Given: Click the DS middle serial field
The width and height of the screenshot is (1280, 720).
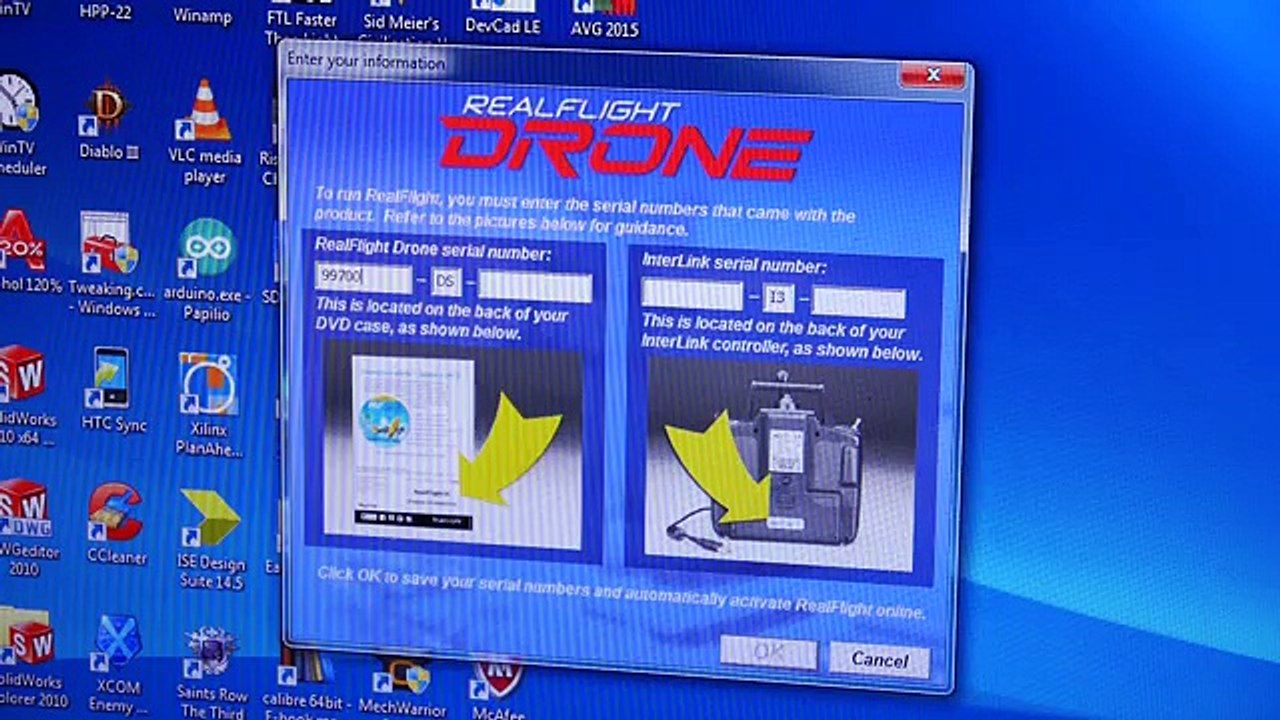Looking at the screenshot, I should pyautogui.click(x=446, y=282).
